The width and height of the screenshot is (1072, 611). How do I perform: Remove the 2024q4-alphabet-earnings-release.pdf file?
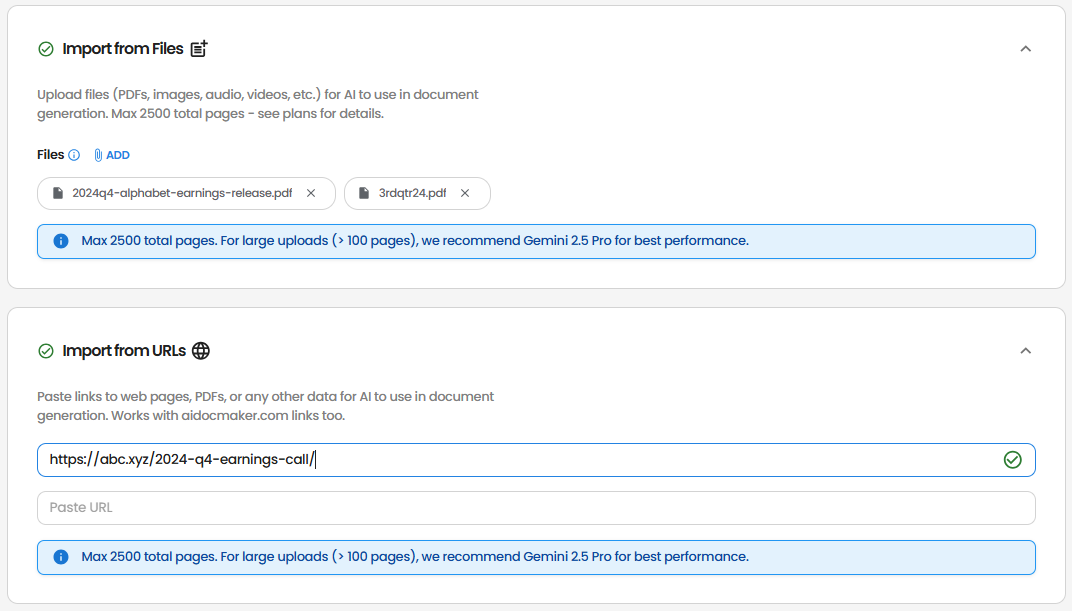[x=311, y=193]
